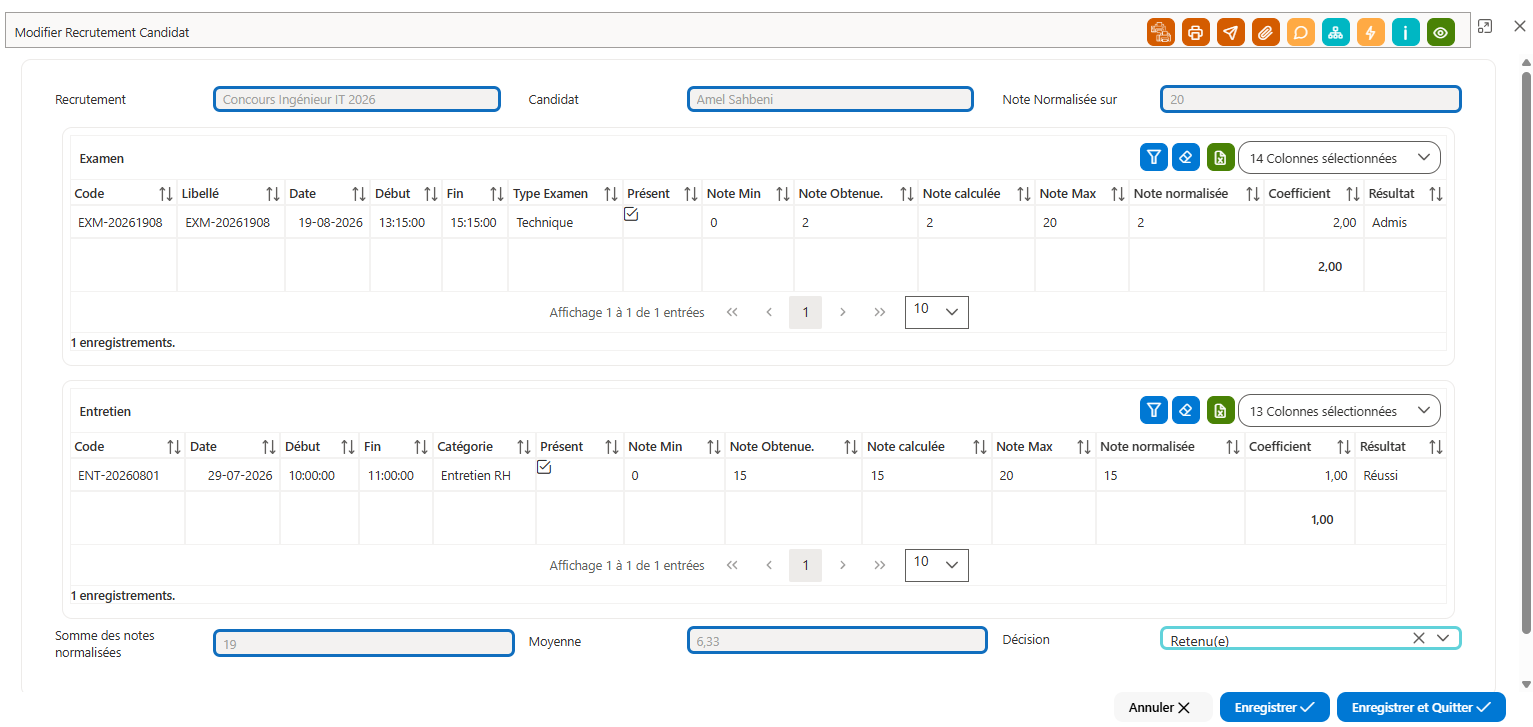Open the 13 Colonnes sélectionnées dropdown

[x=1339, y=411]
